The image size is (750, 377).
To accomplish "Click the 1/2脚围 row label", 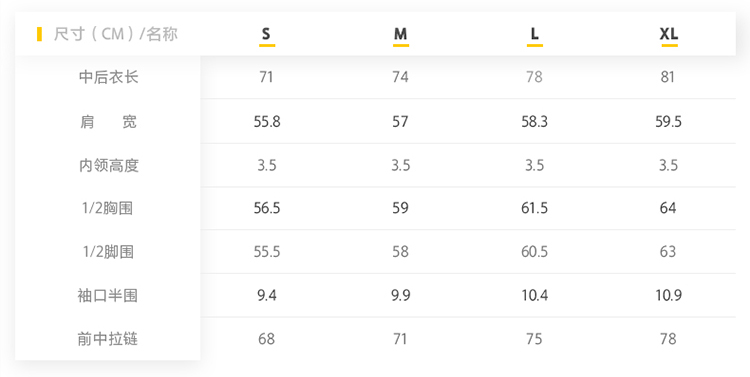I will tap(108, 252).
